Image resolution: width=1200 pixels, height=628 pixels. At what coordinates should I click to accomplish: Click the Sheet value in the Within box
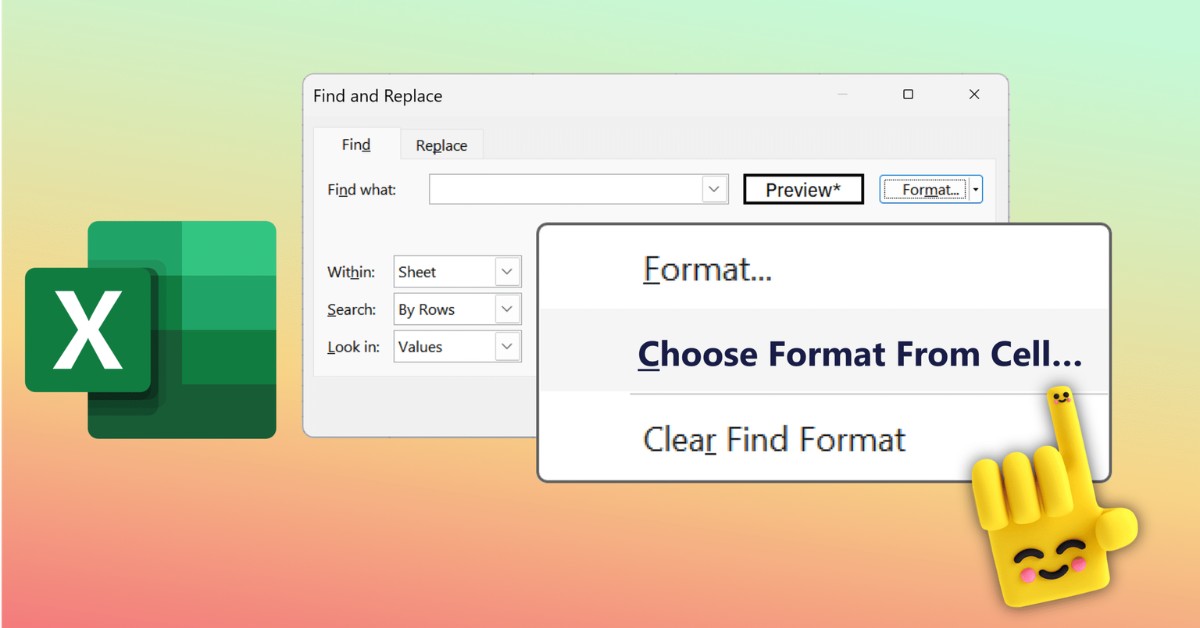coord(444,272)
